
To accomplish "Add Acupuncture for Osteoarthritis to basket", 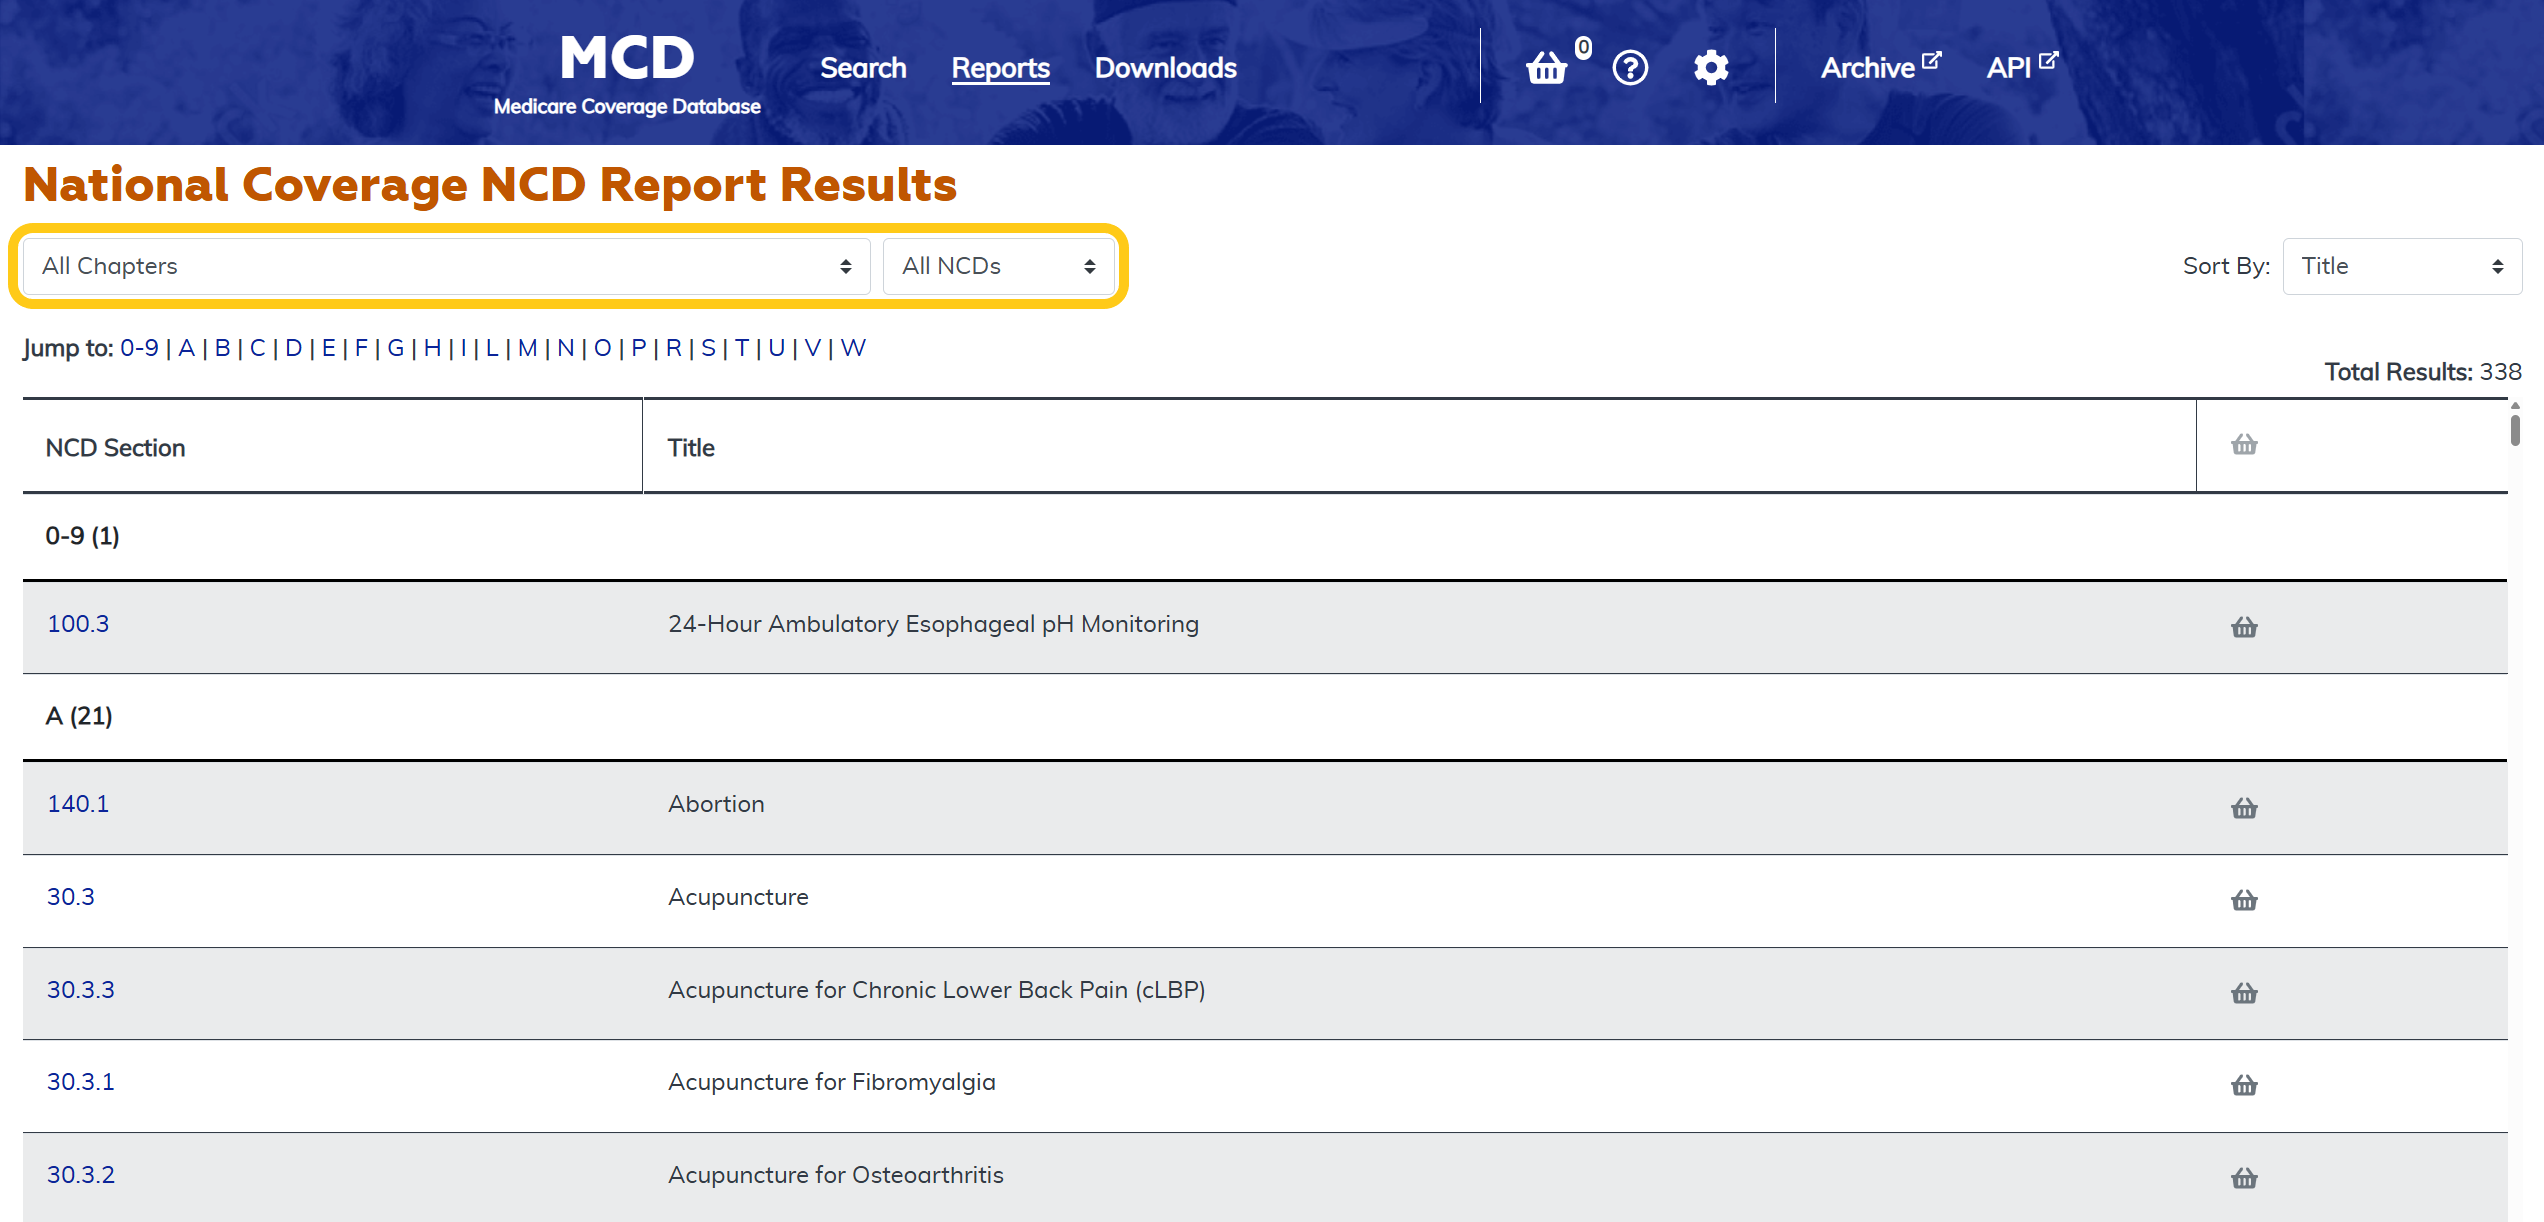I will coord(2244,1178).
